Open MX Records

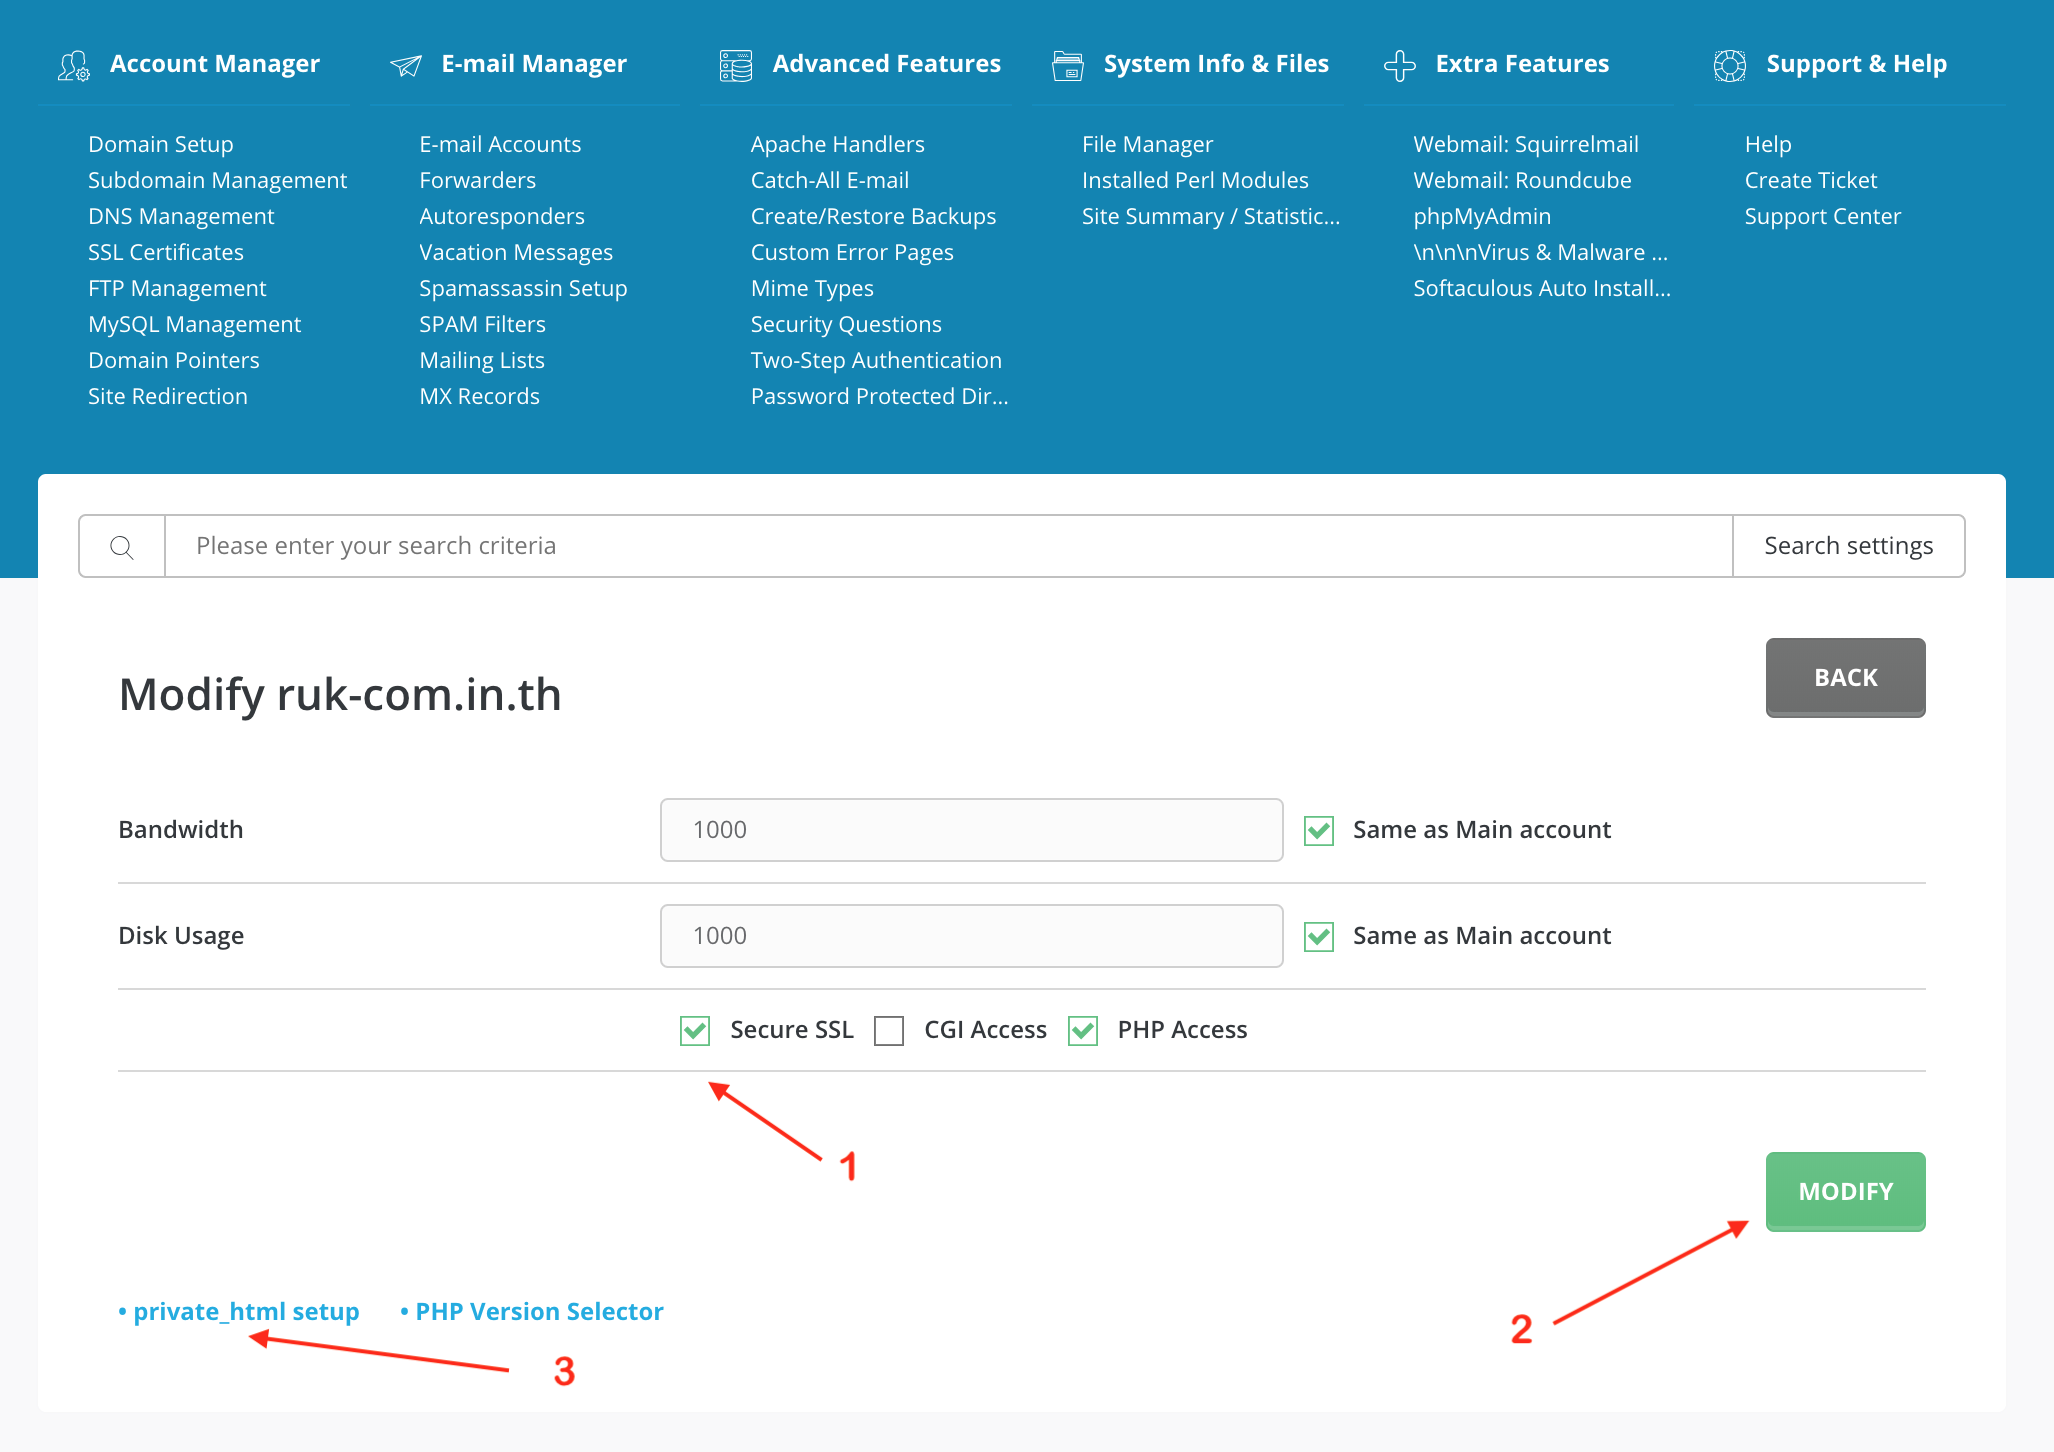(x=479, y=396)
